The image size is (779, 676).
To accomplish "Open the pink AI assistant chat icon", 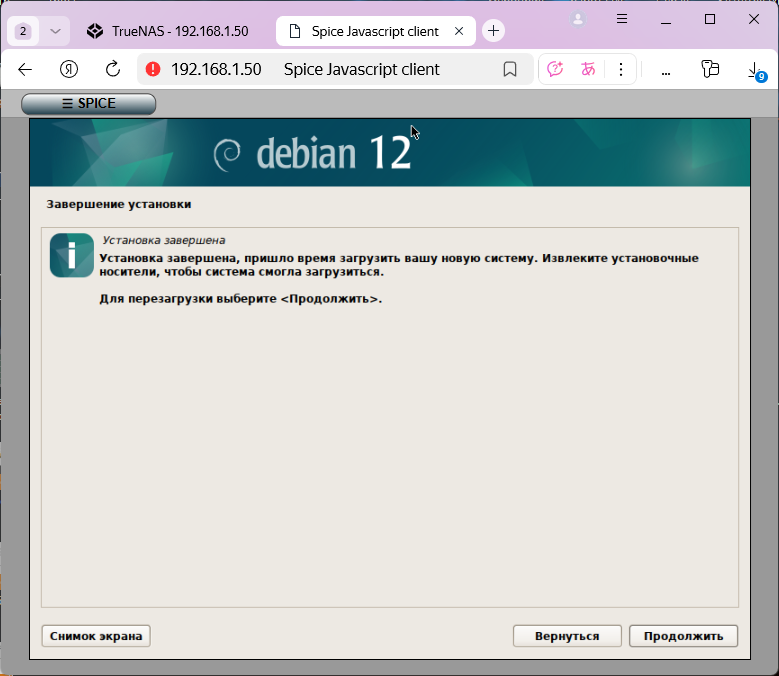I will (x=555, y=69).
